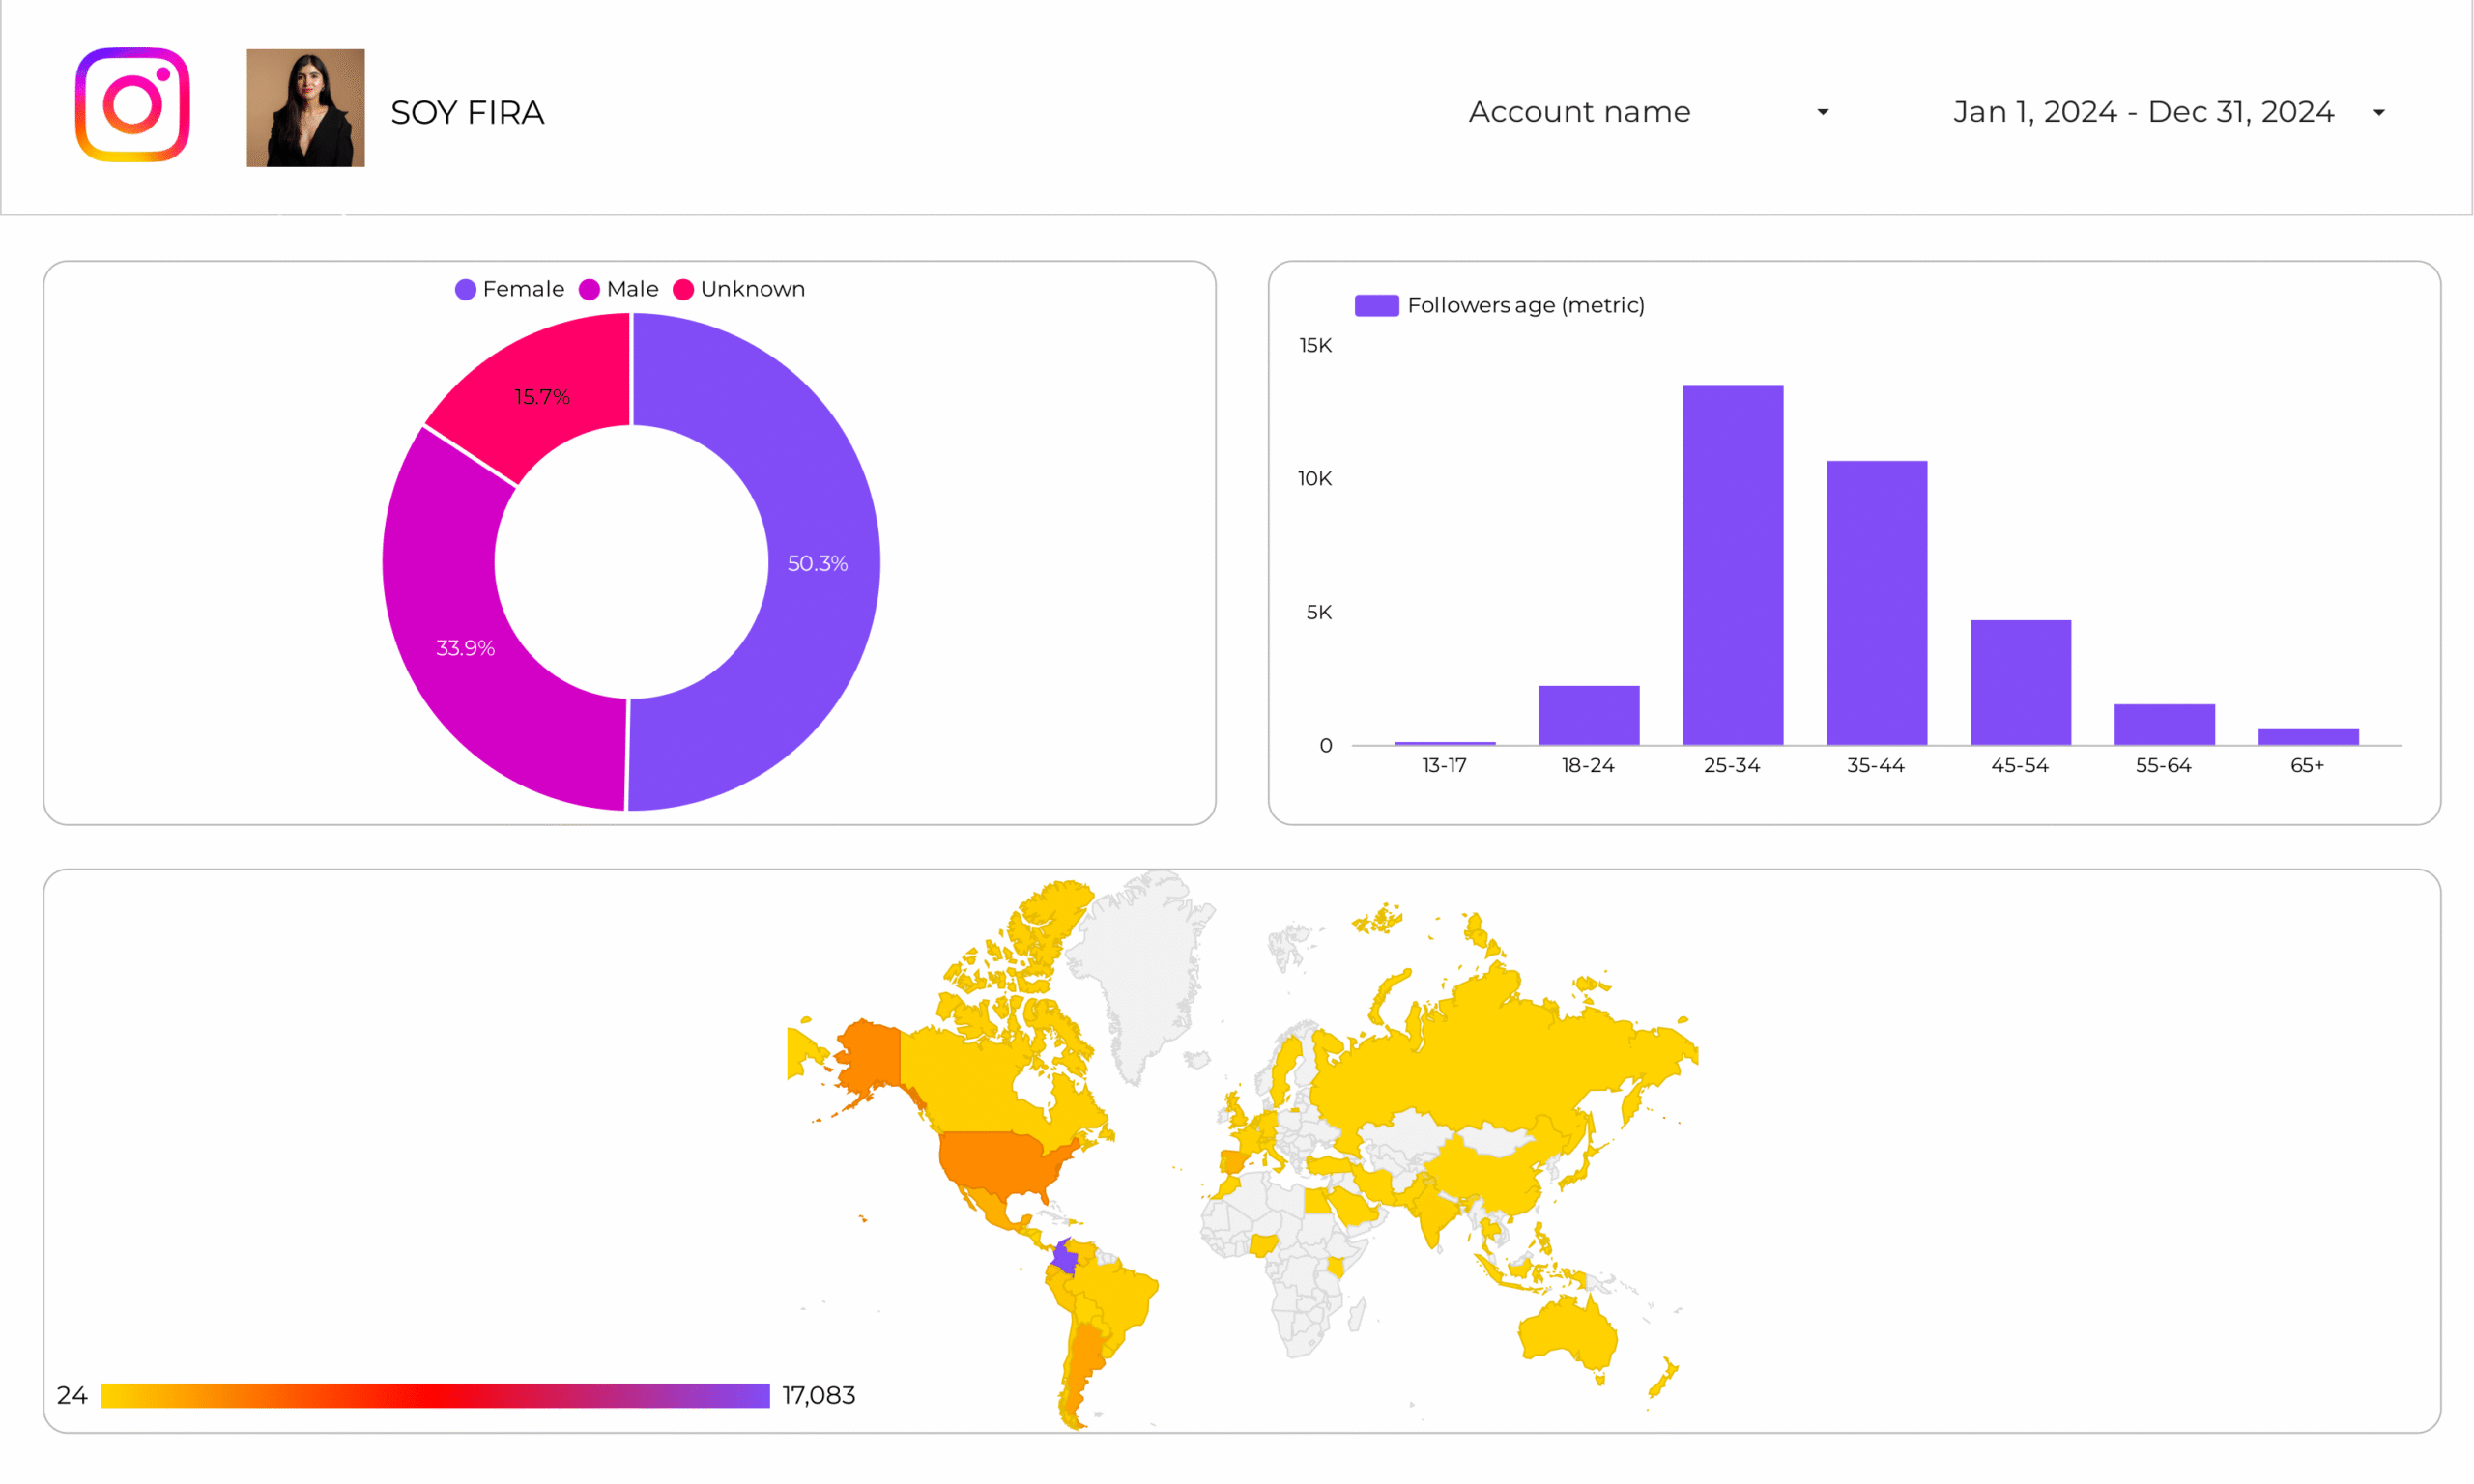The height and width of the screenshot is (1484, 2474).
Task: Click the 18-24 age bar
Action: [x=1588, y=715]
